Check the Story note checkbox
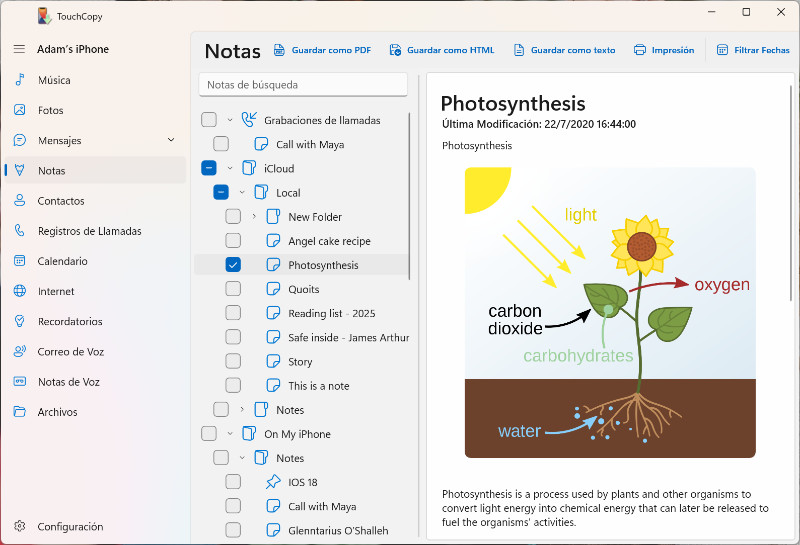Viewport: 800px width, 545px height. tap(233, 361)
